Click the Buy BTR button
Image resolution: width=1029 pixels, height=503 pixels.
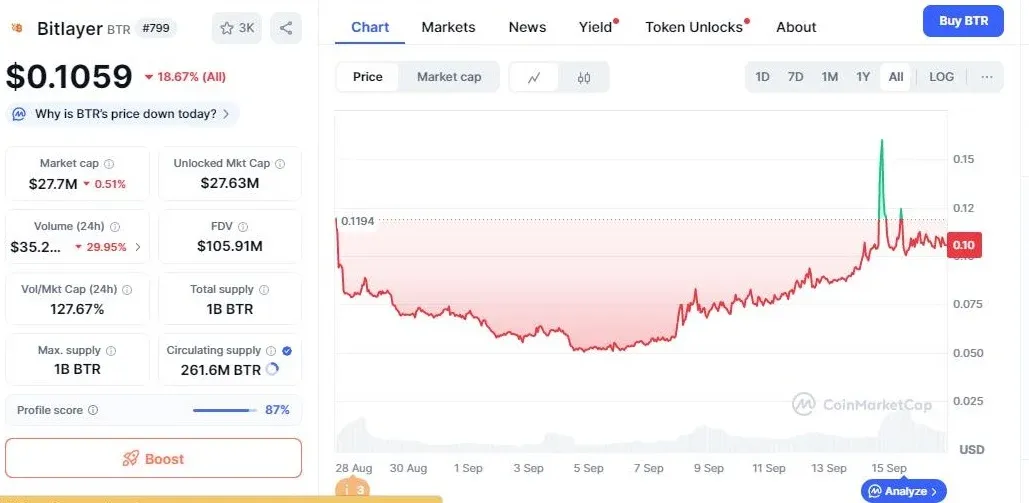(963, 21)
